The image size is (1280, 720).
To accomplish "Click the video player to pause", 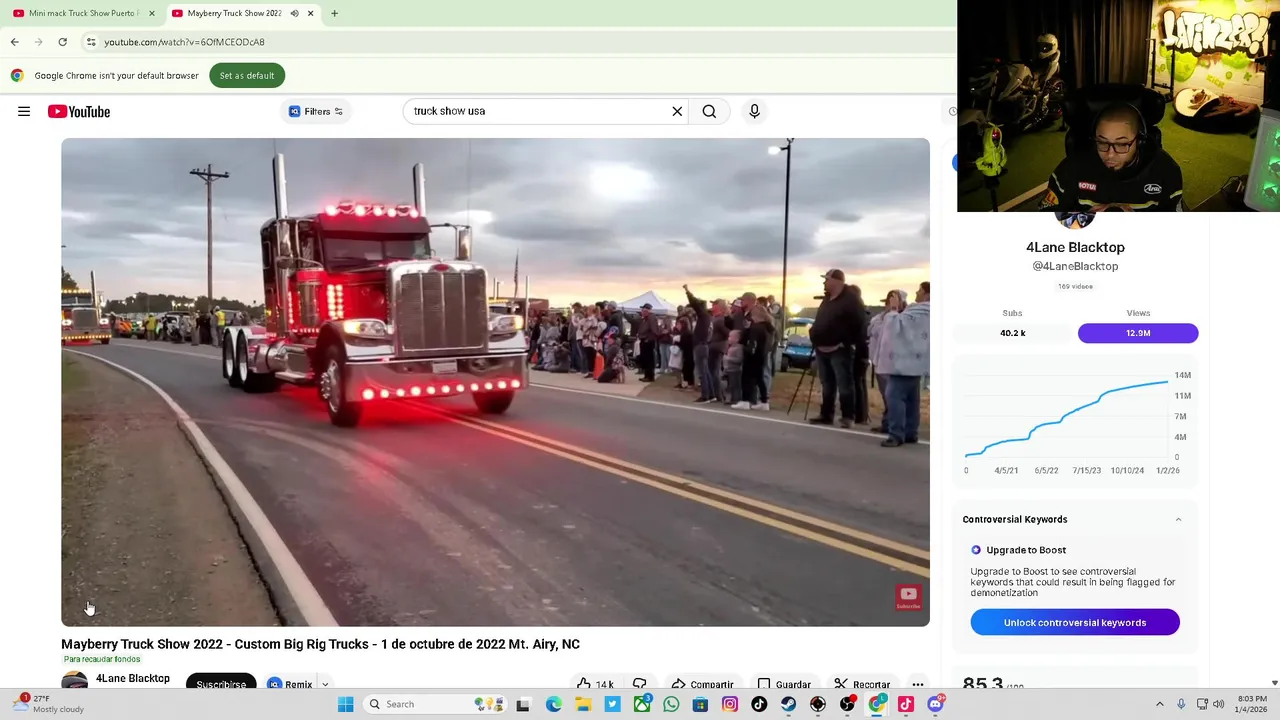I will pos(495,382).
